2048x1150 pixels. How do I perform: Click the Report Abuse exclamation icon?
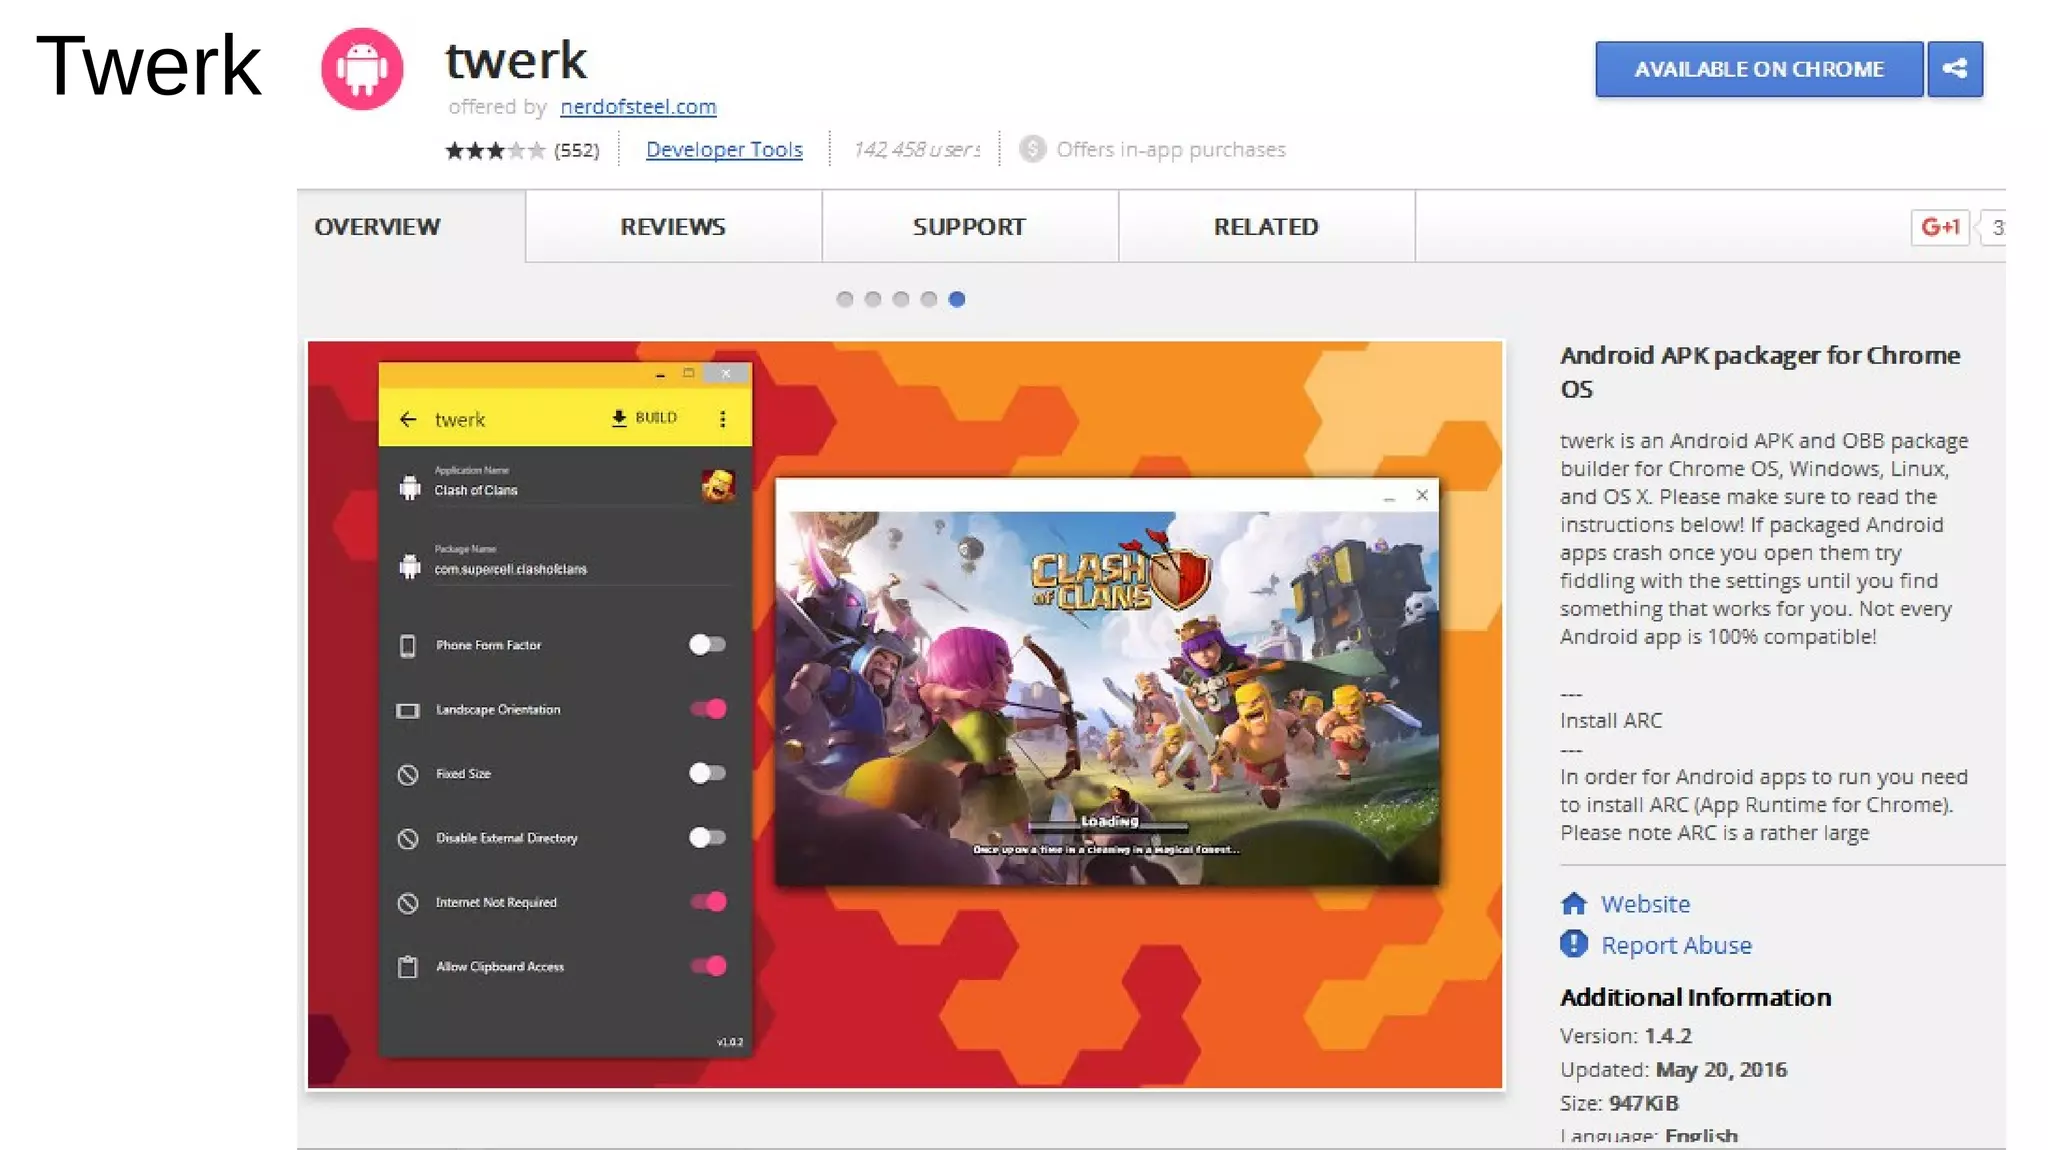click(1573, 944)
